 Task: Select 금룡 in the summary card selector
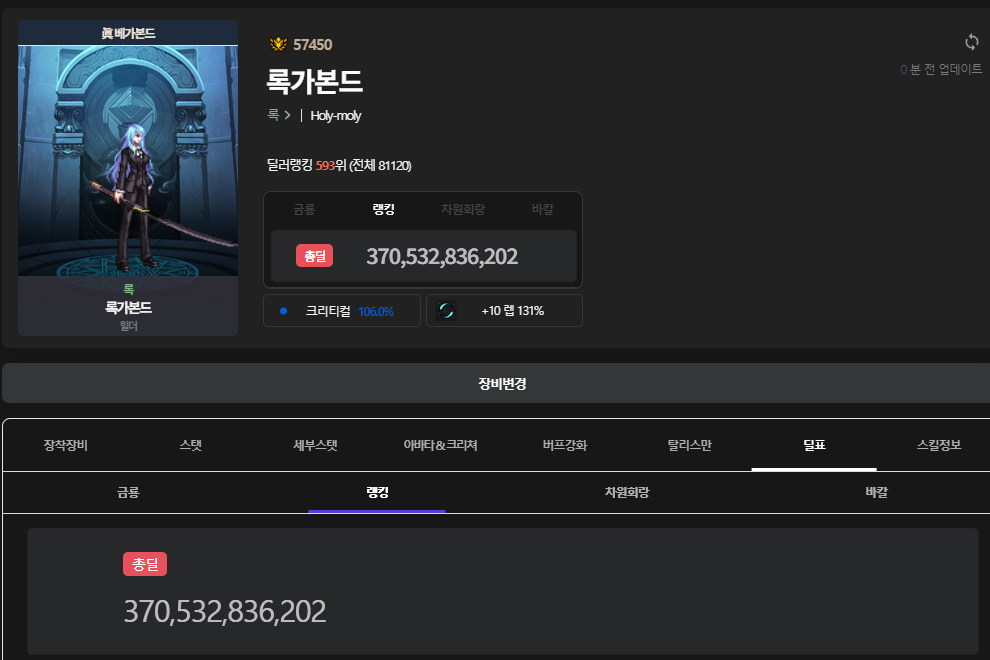click(x=304, y=209)
